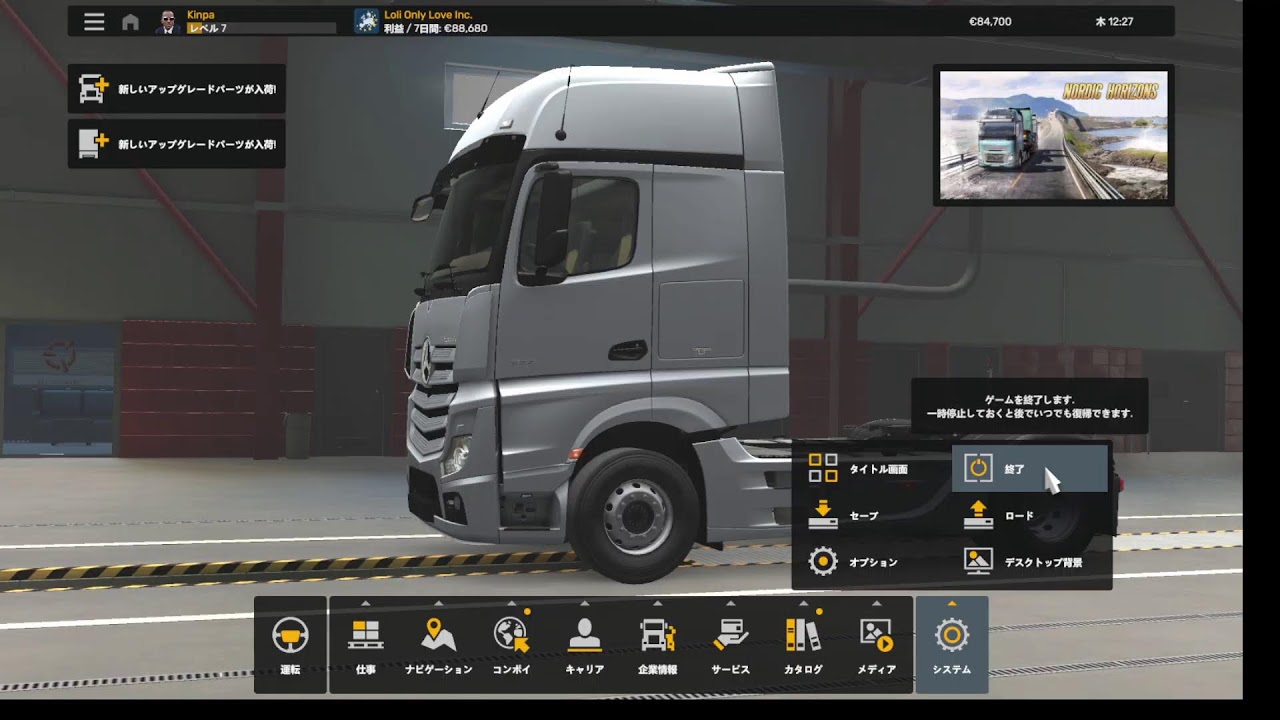
Task: Collapse the システム system menu
Action: pos(952,645)
